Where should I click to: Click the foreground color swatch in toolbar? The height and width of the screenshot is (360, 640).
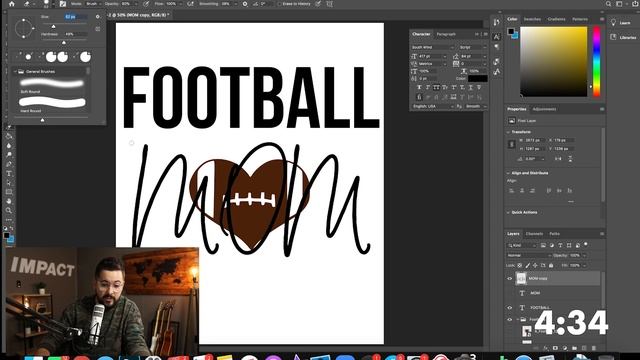tap(7, 236)
